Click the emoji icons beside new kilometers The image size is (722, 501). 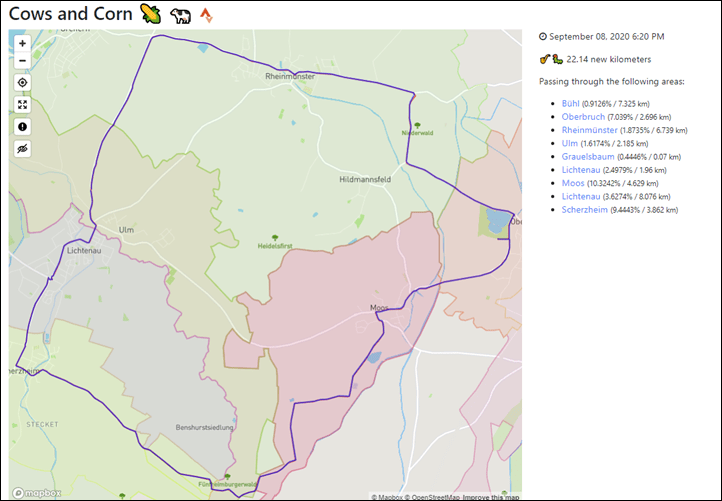pyautogui.click(x=551, y=59)
